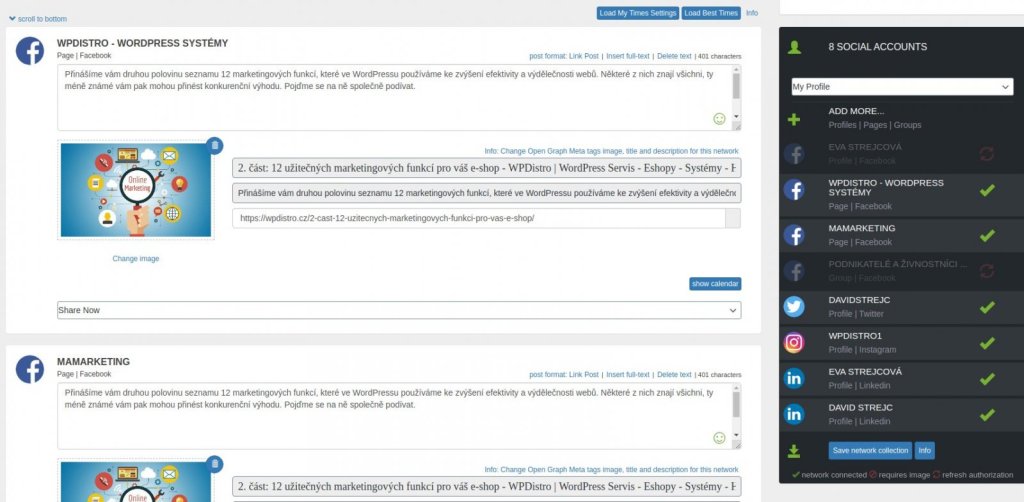Click the scroll to bottom expander
The width and height of the screenshot is (1024, 502).
38,19
